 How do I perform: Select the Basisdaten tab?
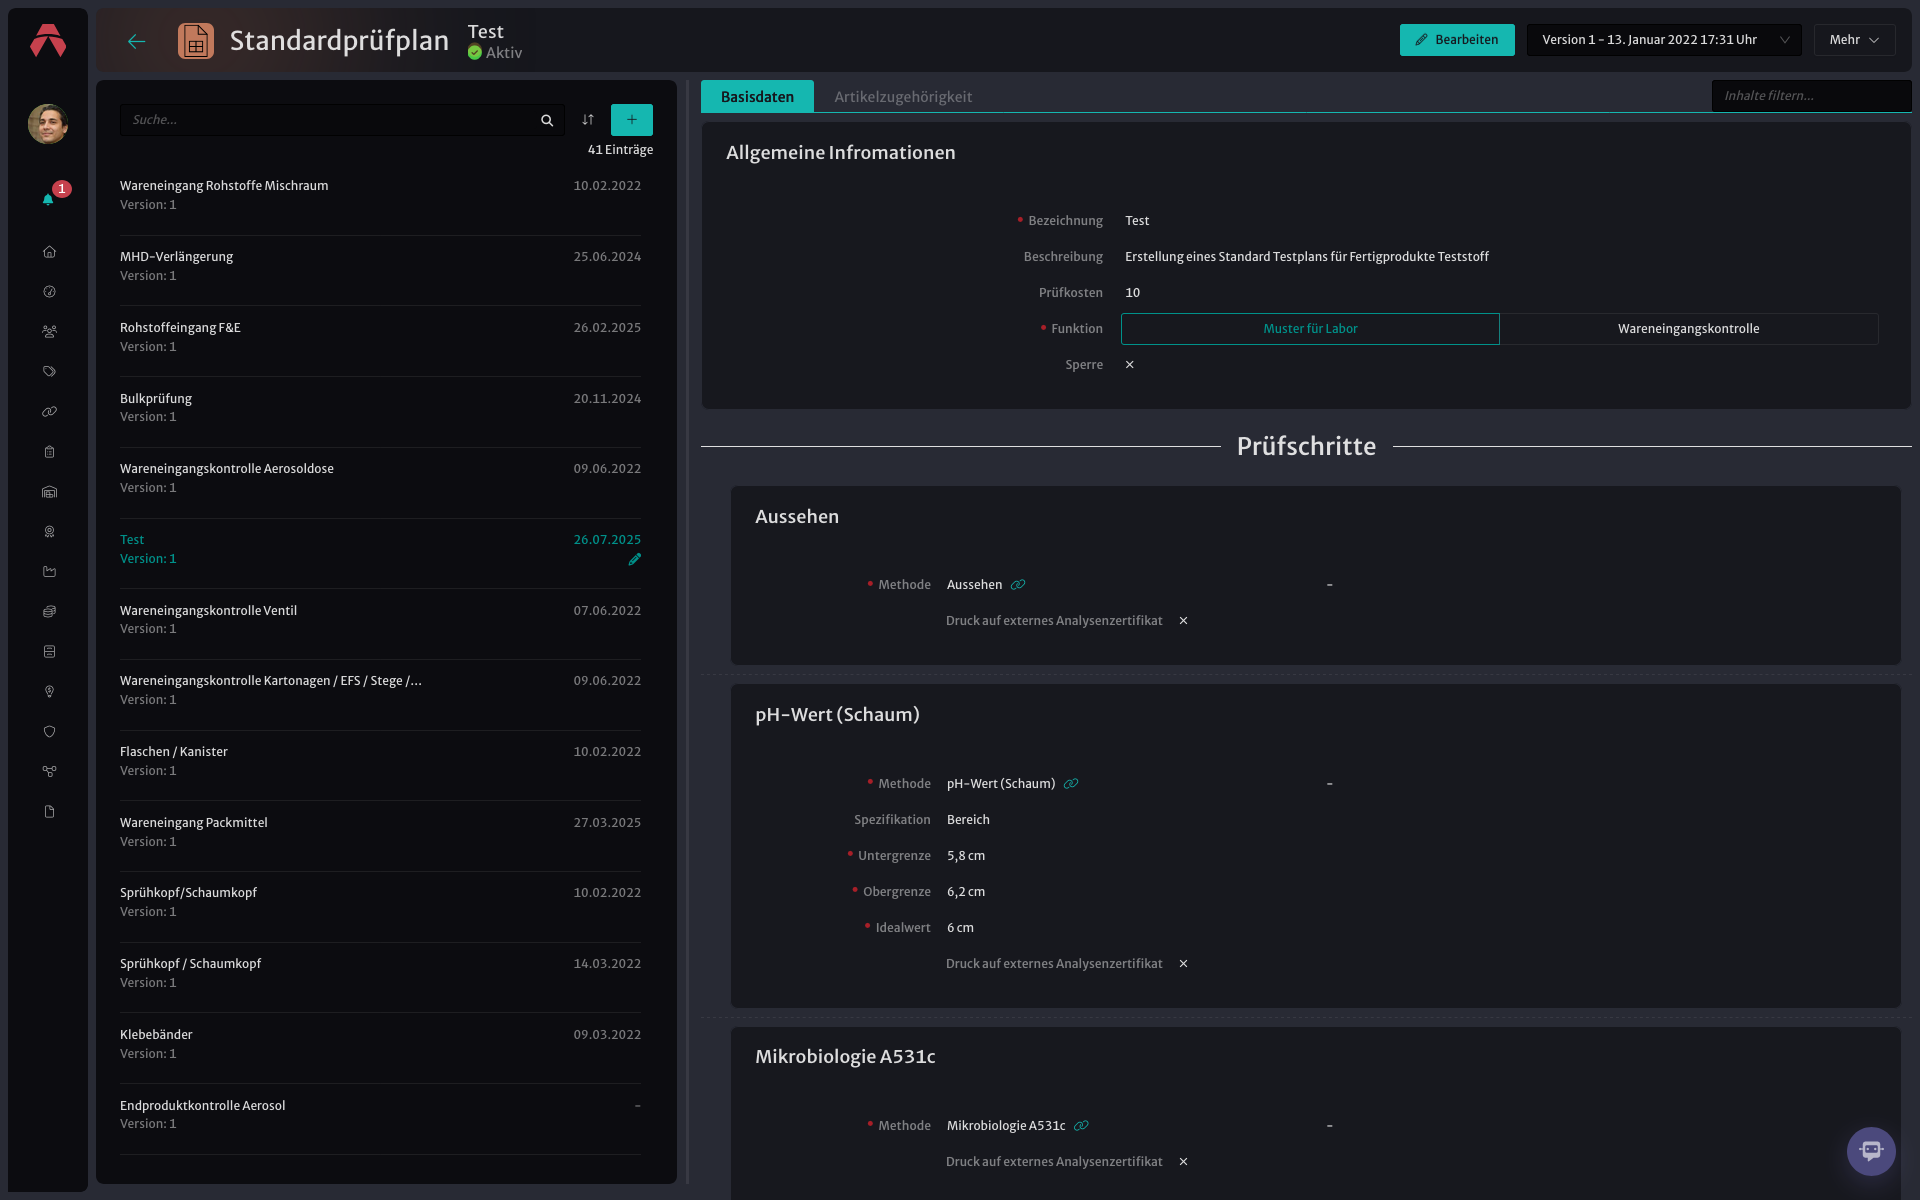point(757,97)
